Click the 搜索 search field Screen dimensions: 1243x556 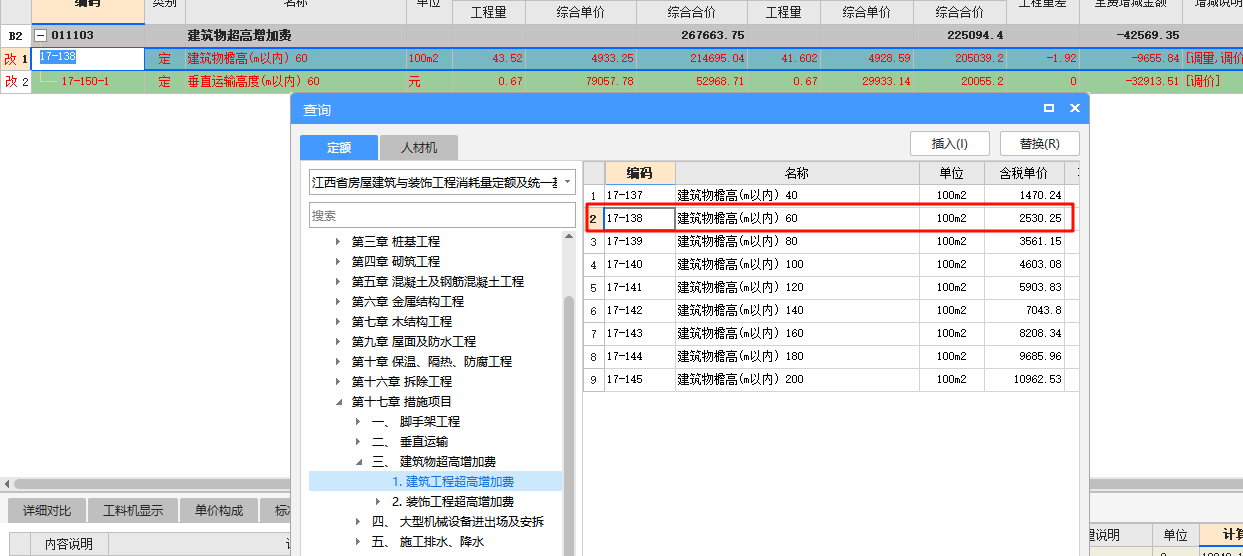(x=442, y=215)
